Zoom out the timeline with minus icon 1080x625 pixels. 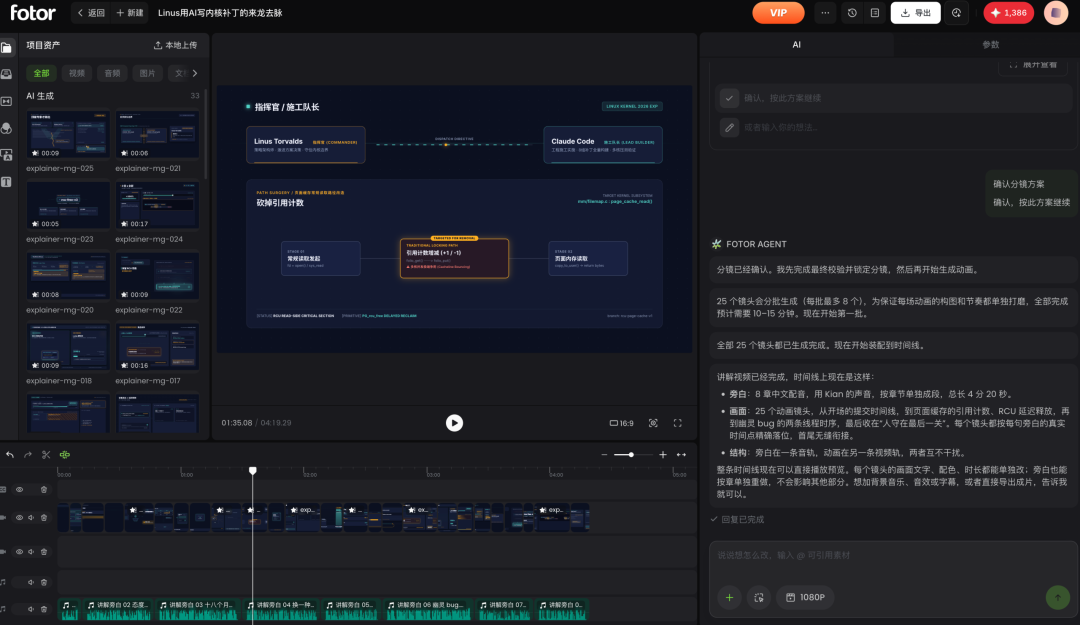604,455
